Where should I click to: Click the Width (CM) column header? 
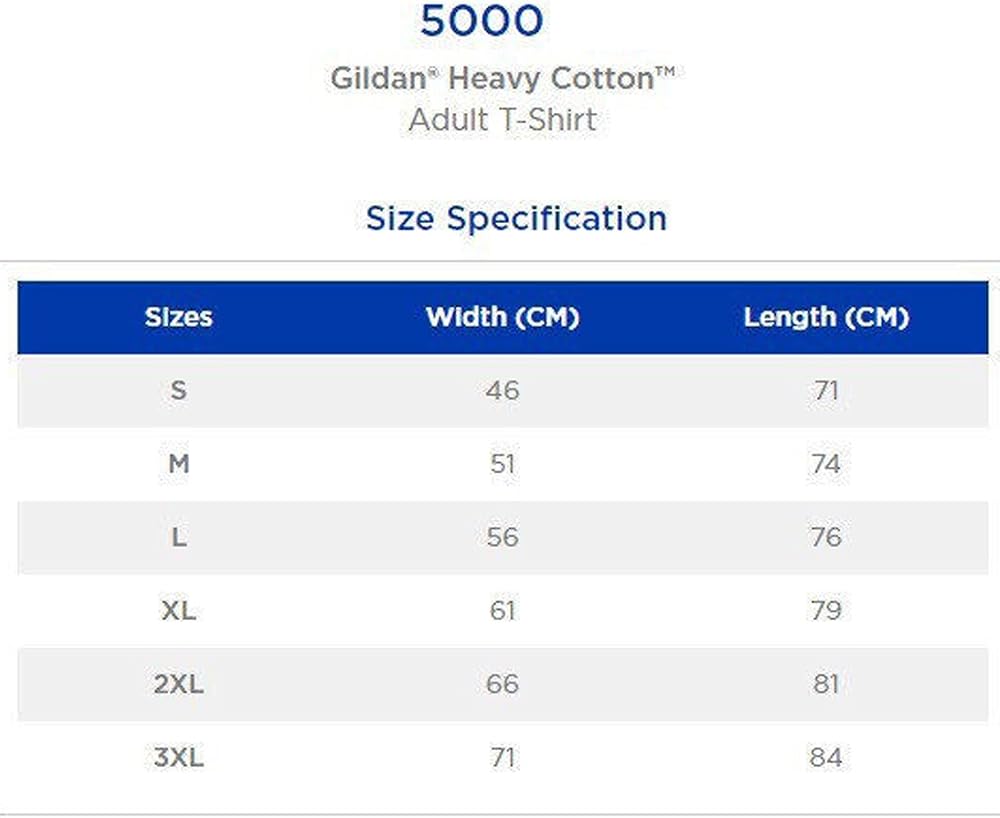(x=503, y=317)
